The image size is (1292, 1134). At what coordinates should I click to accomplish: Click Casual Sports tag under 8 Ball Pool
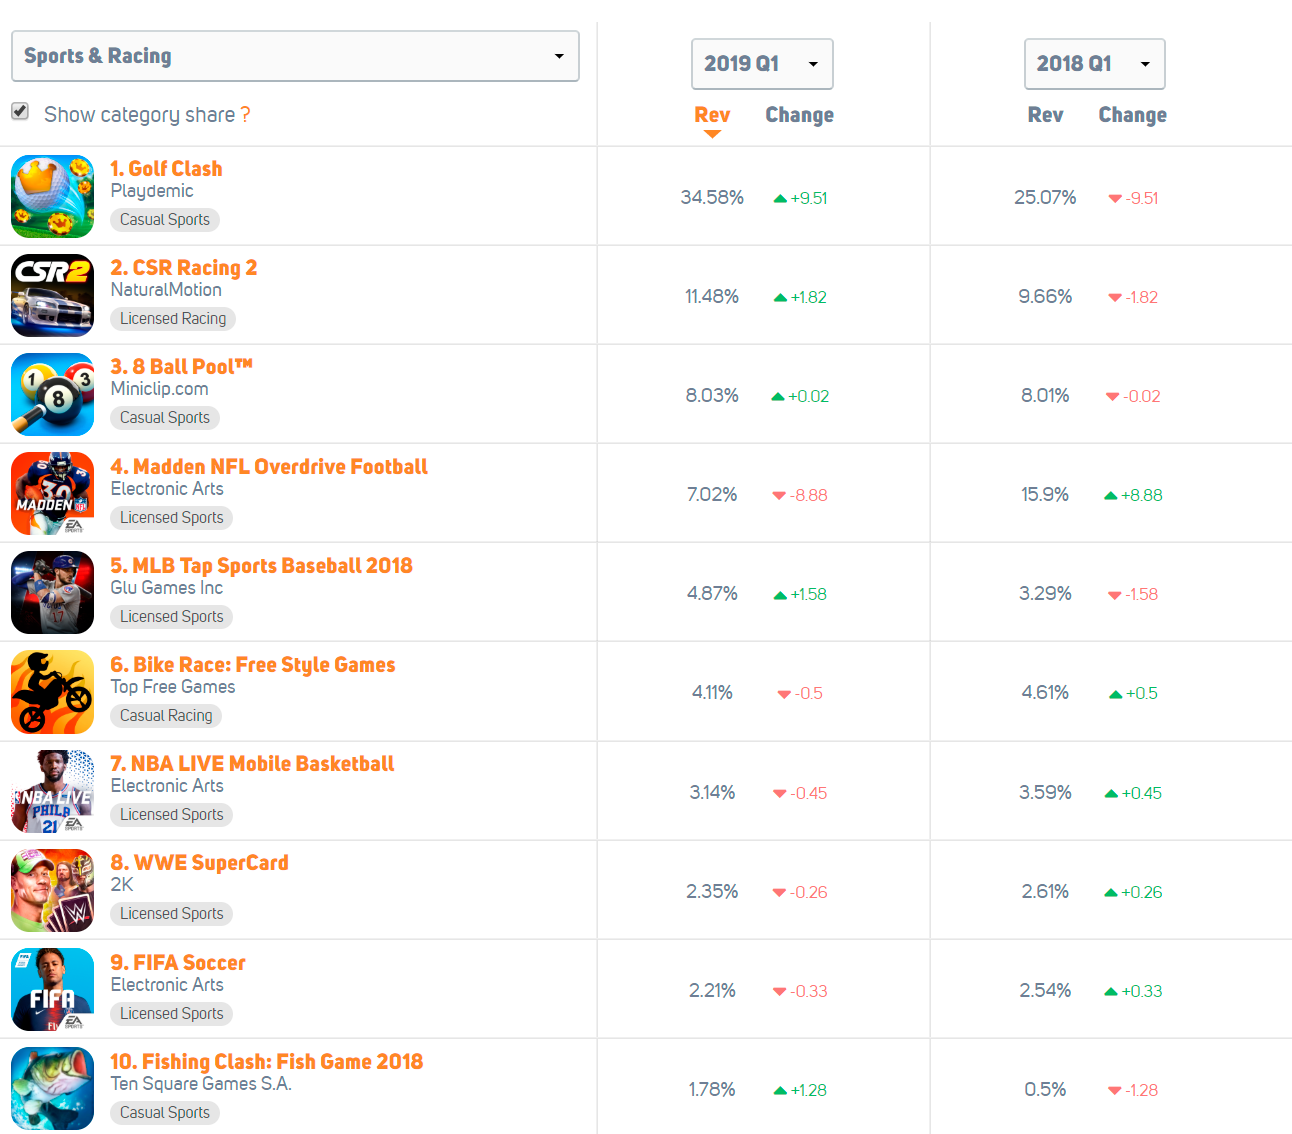coord(165,418)
